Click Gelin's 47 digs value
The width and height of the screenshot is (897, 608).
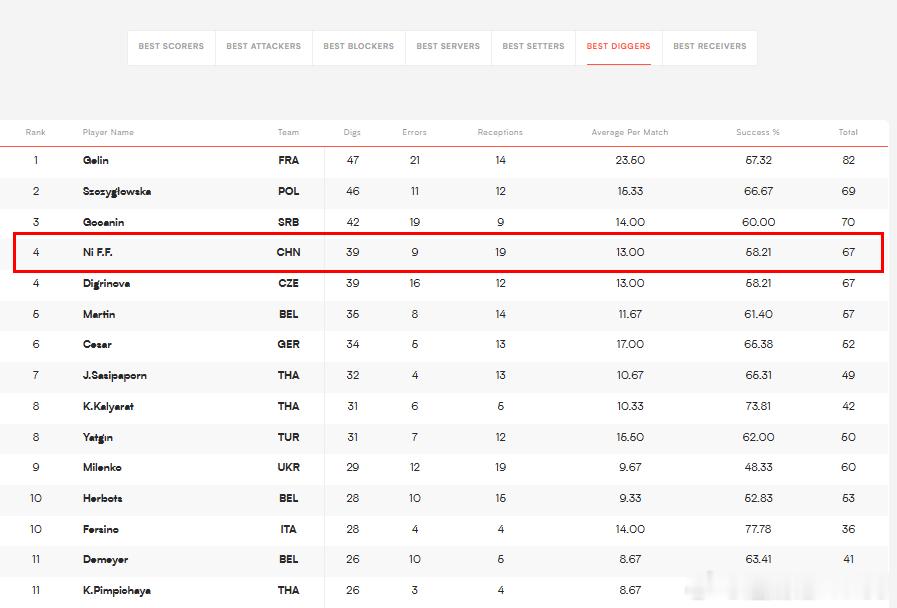click(352, 160)
